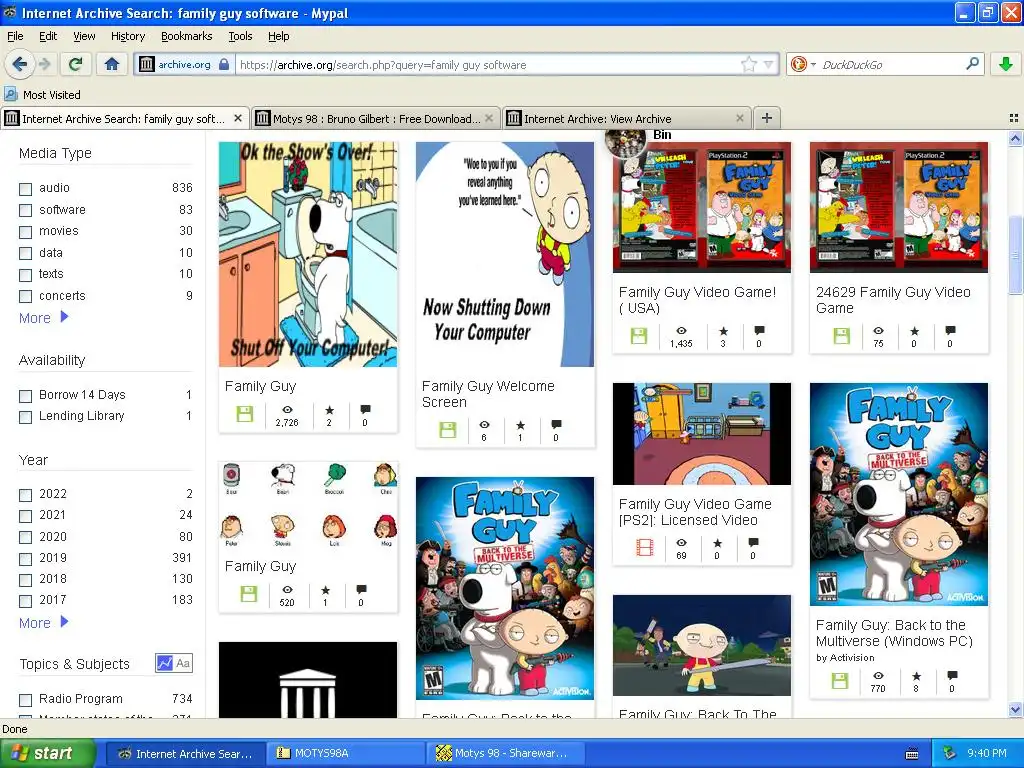Click the archive.org site identity icon
Viewport: 1024px width, 768px height.
147,64
